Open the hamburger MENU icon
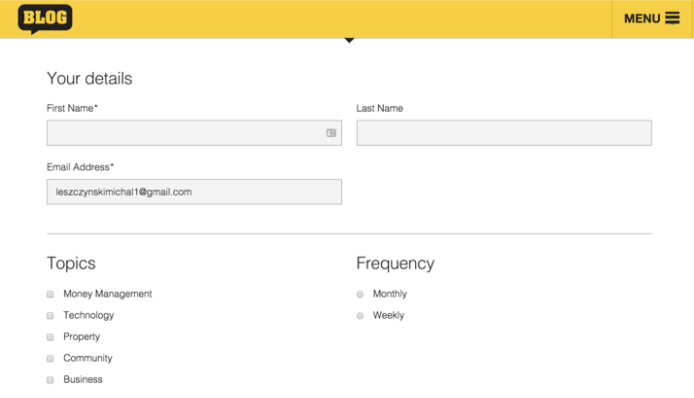 coord(672,18)
